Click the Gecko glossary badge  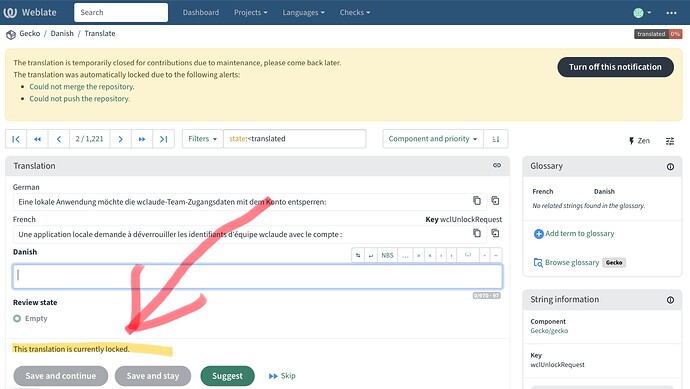click(x=614, y=263)
